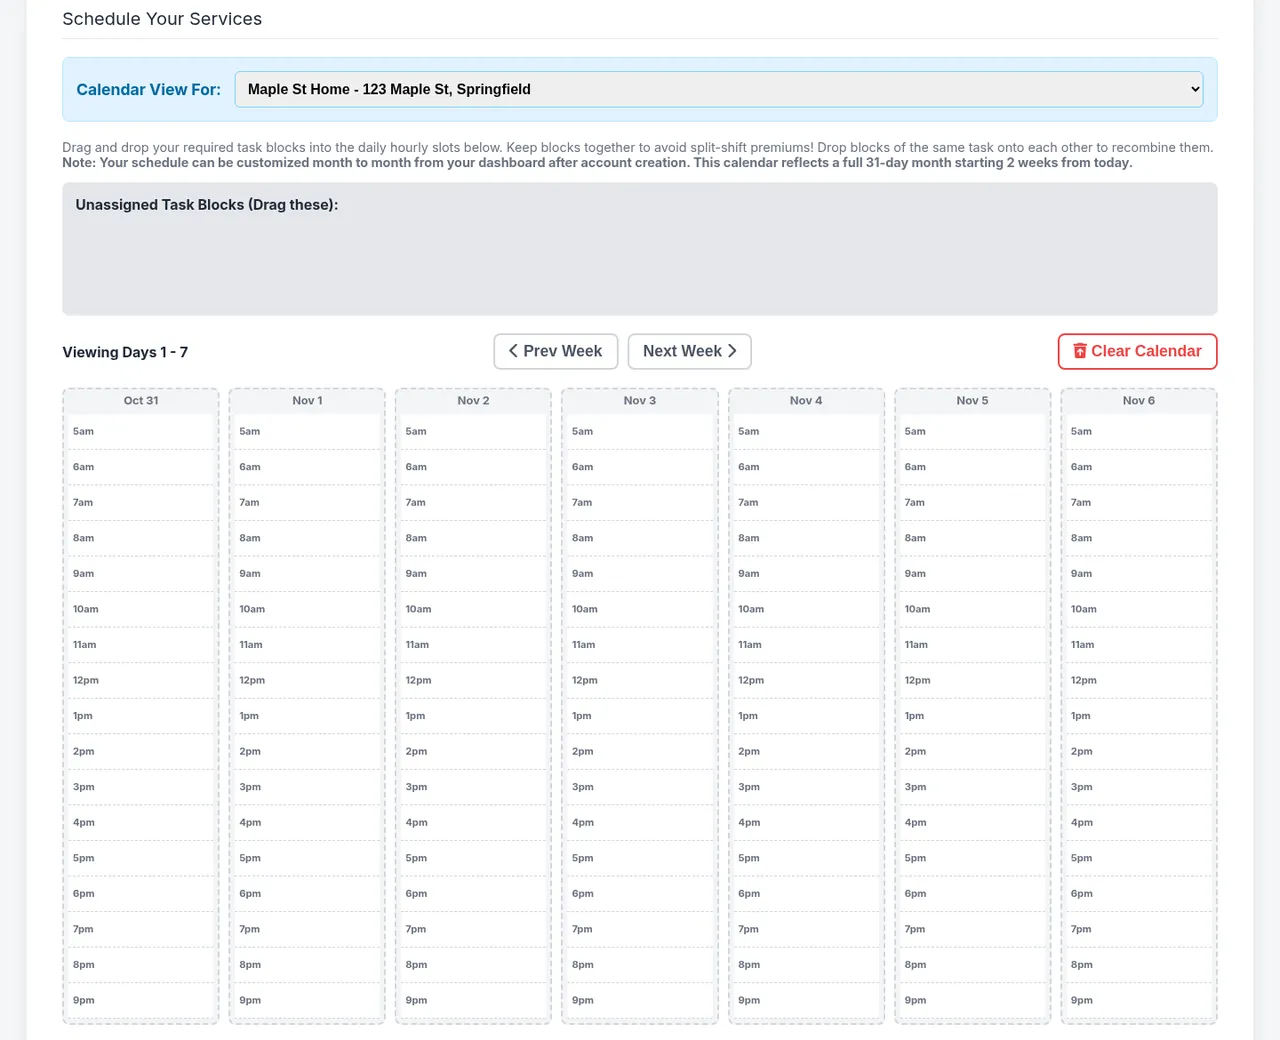Click the right chevron on Next Week

pos(732,351)
